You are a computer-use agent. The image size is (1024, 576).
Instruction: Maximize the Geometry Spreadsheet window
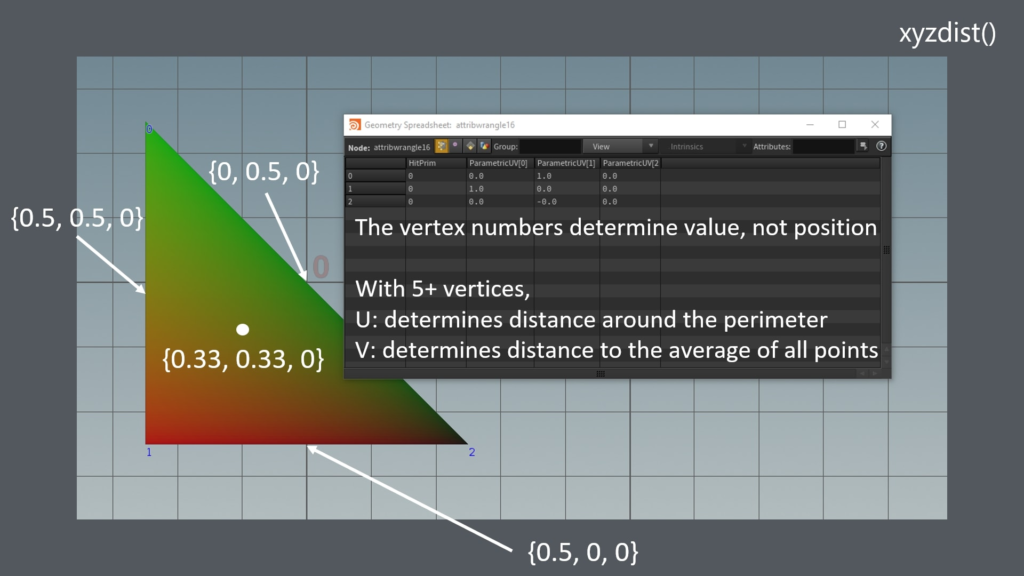tap(842, 125)
